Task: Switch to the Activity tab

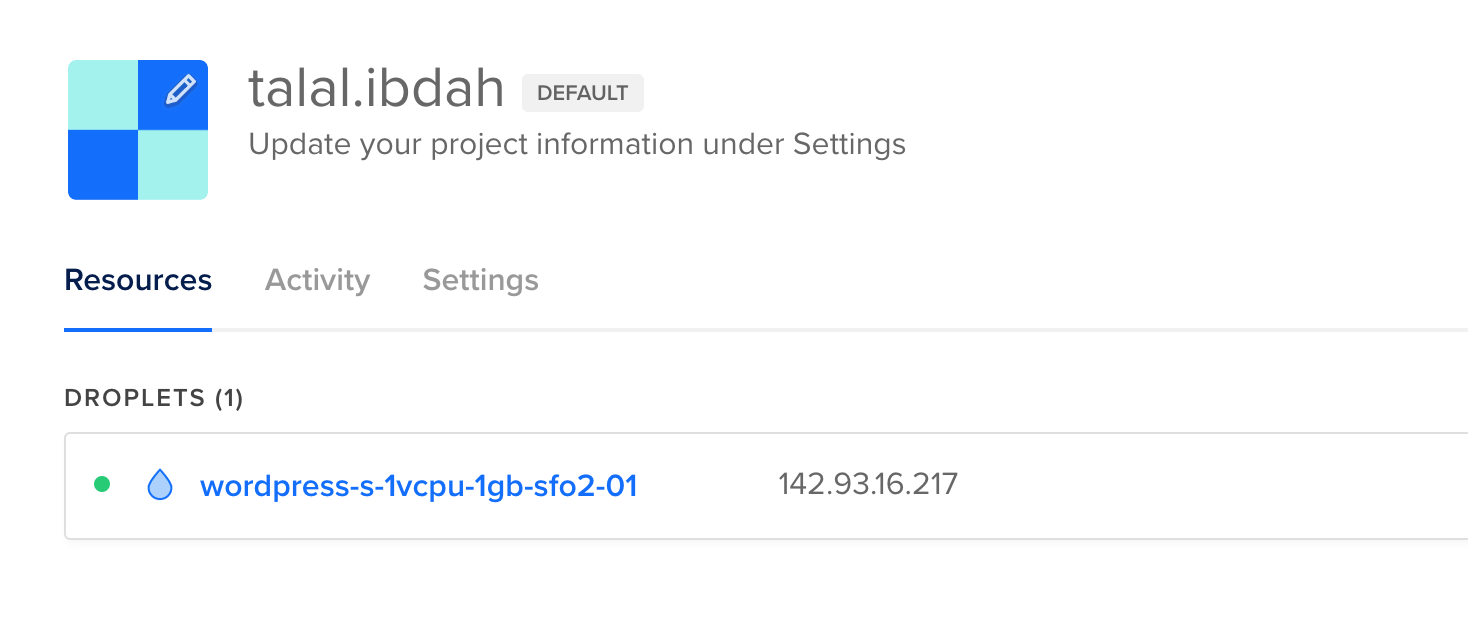Action: click(317, 280)
